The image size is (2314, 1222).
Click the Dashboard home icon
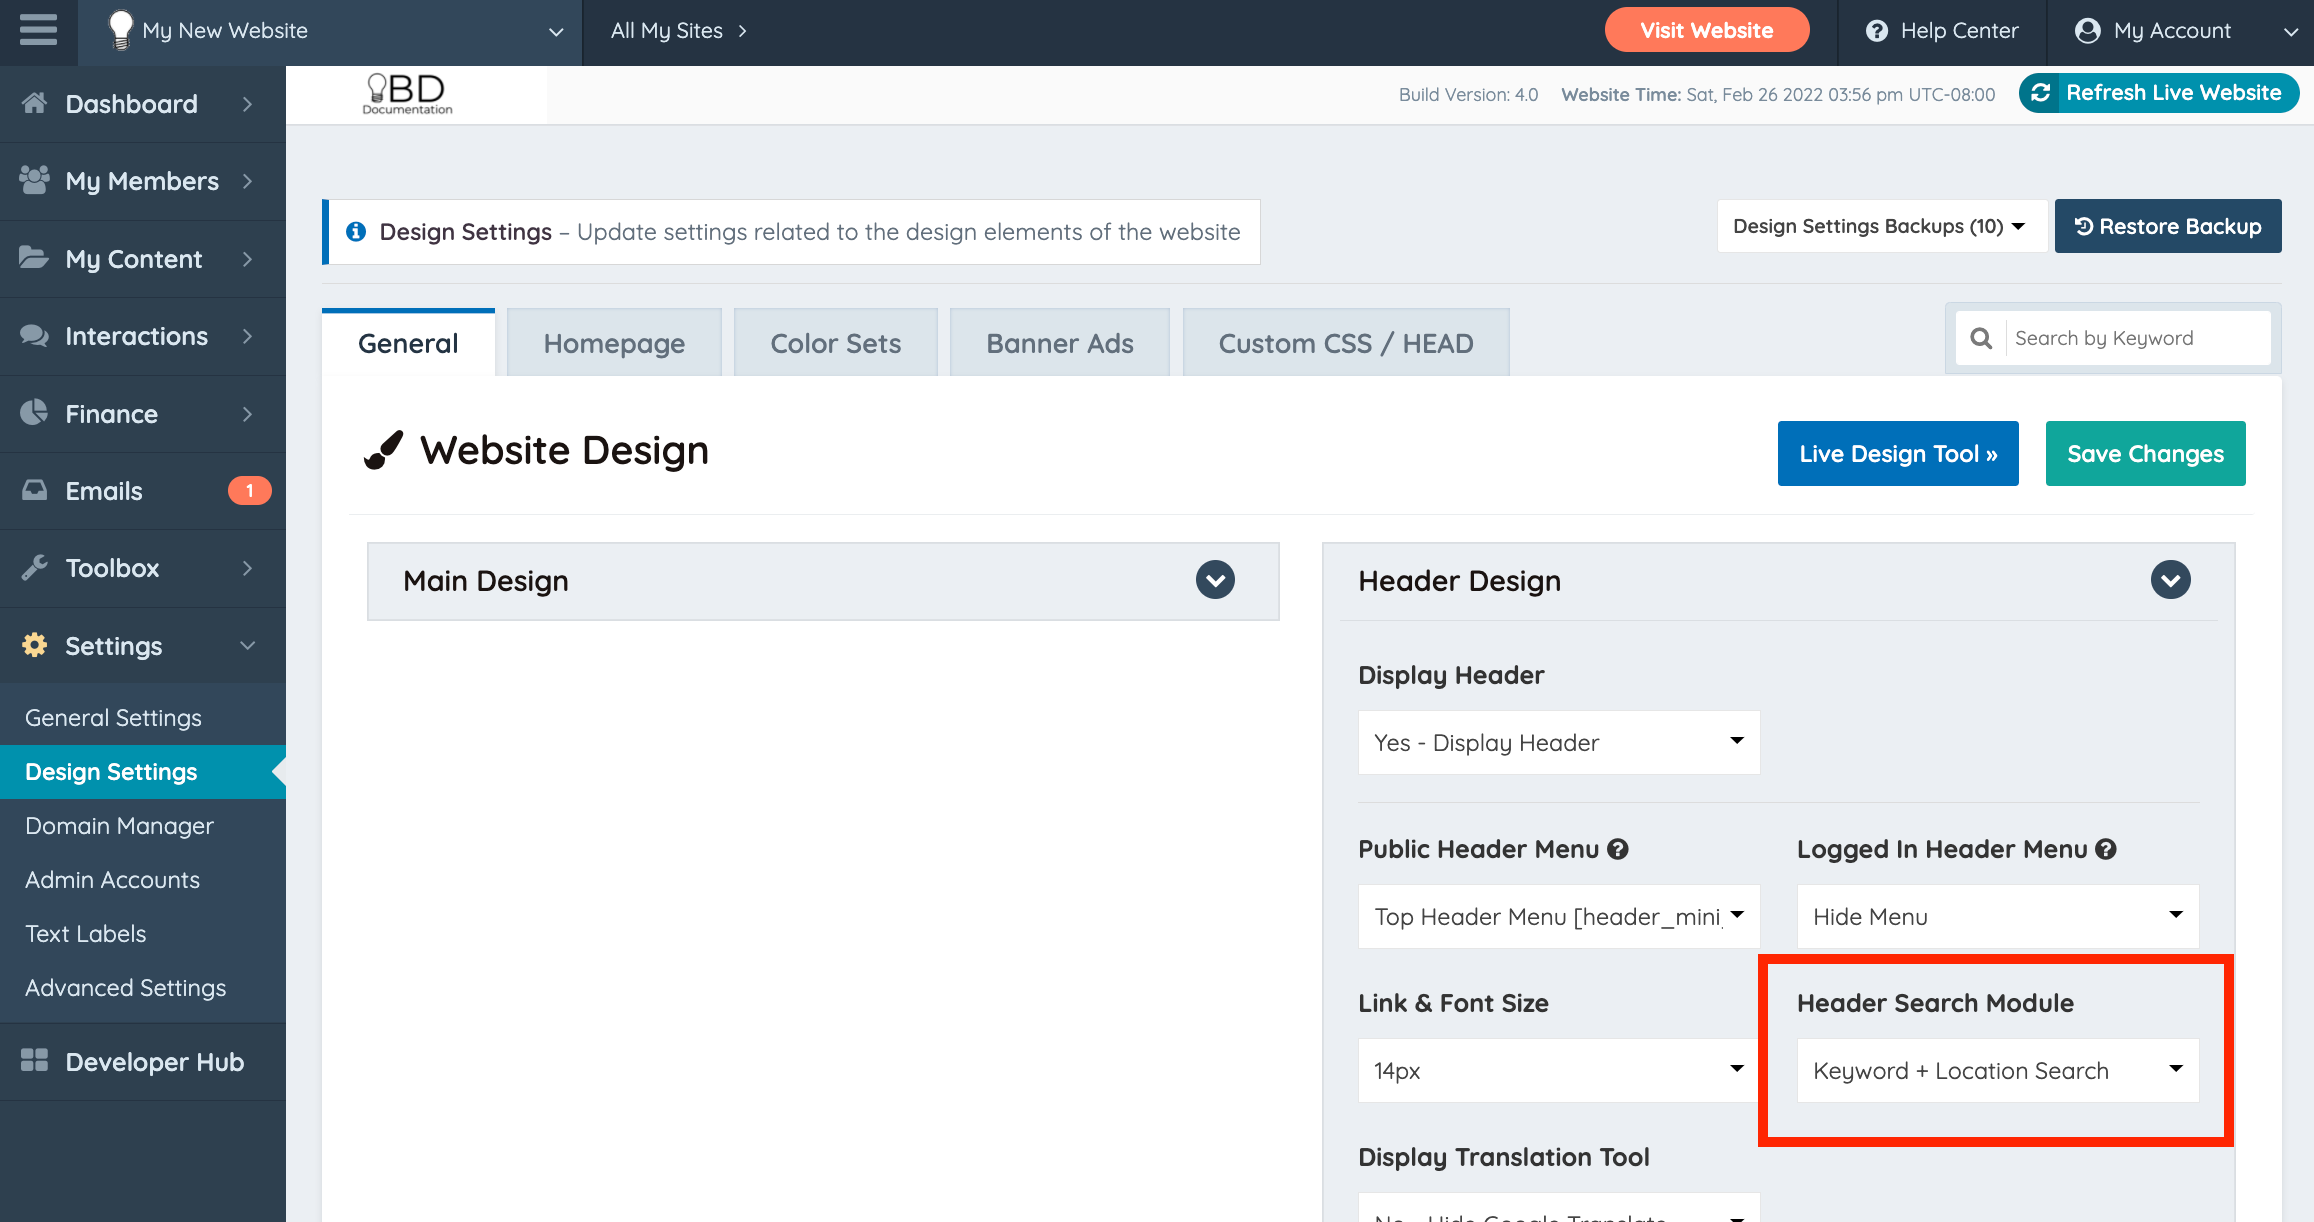point(34,103)
